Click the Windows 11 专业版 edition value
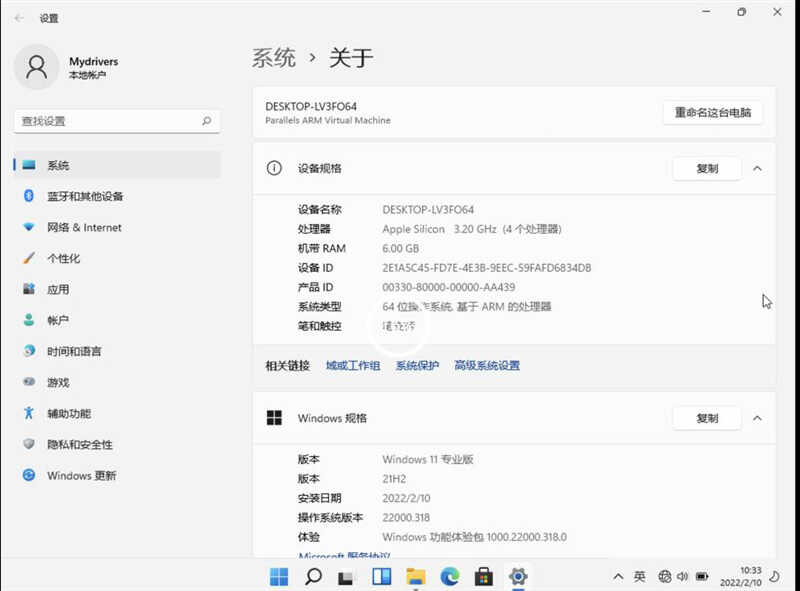 pos(428,459)
